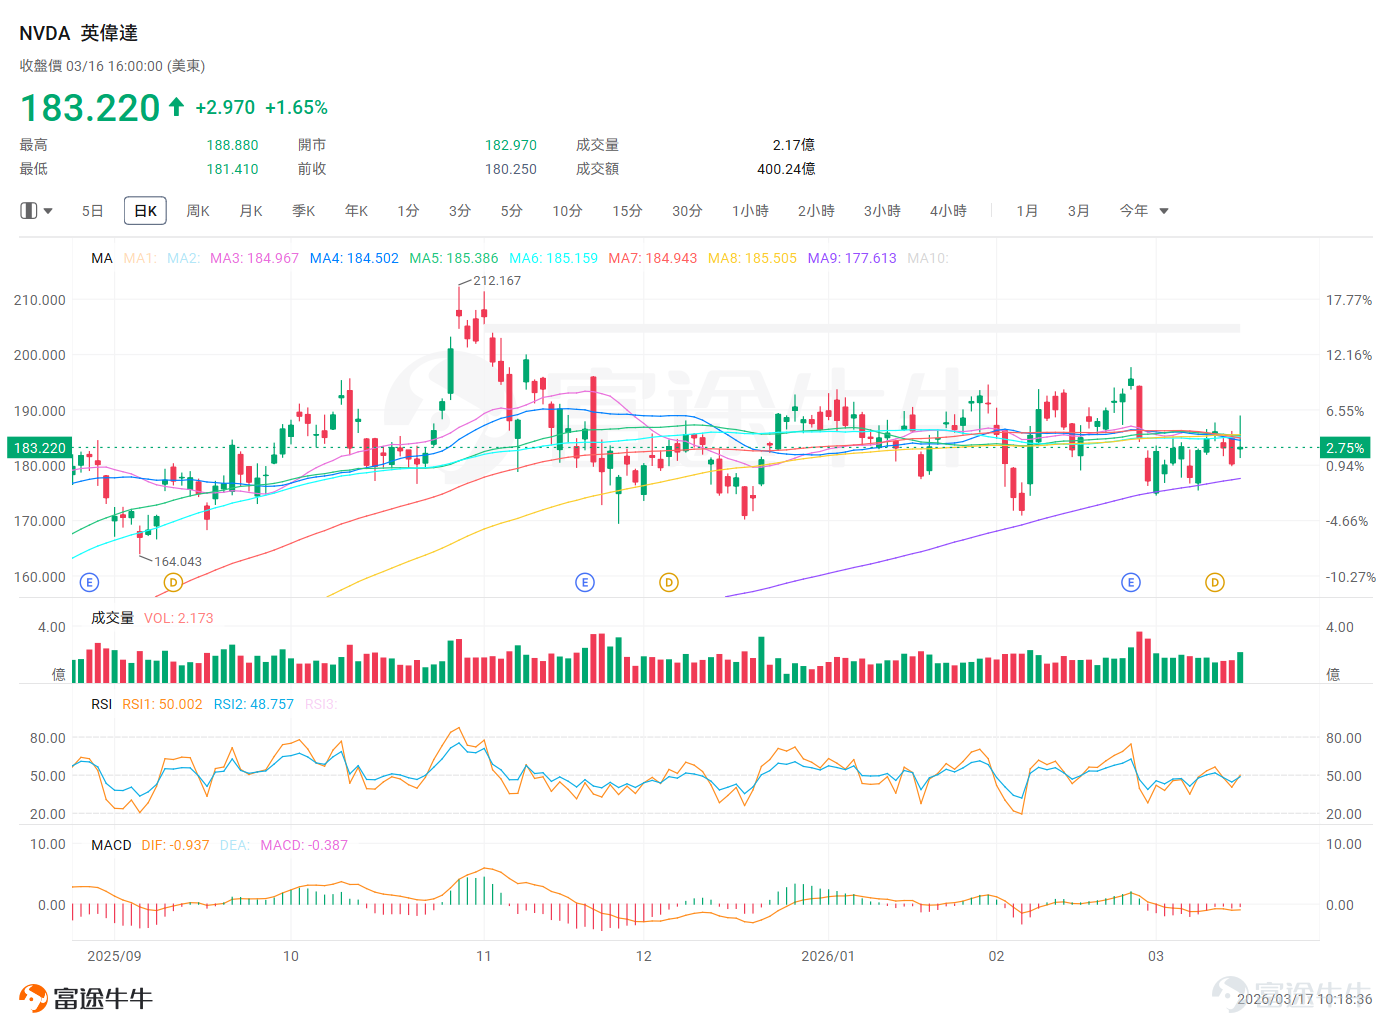1392x1031 pixels.
Task: Click the D dividend marker in March
Action: point(1215,582)
